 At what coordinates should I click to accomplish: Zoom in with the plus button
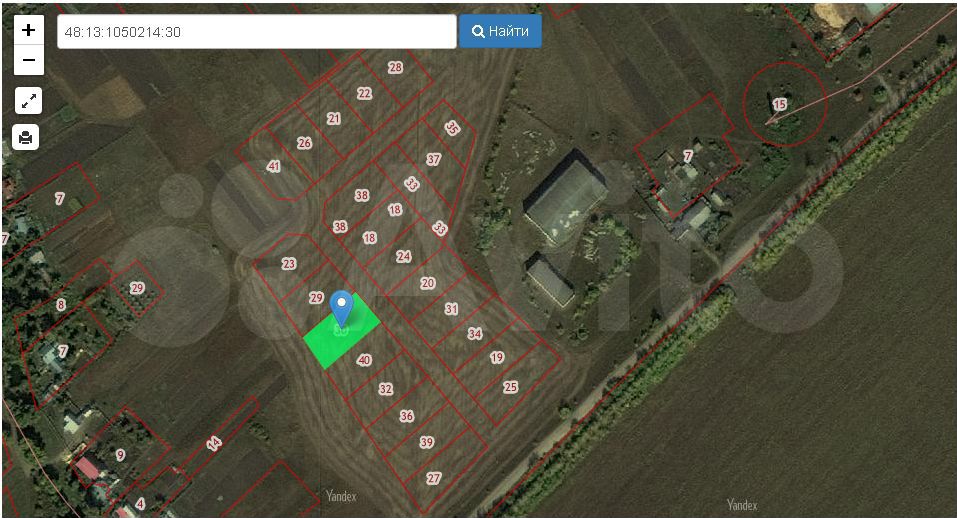pyautogui.click(x=28, y=30)
